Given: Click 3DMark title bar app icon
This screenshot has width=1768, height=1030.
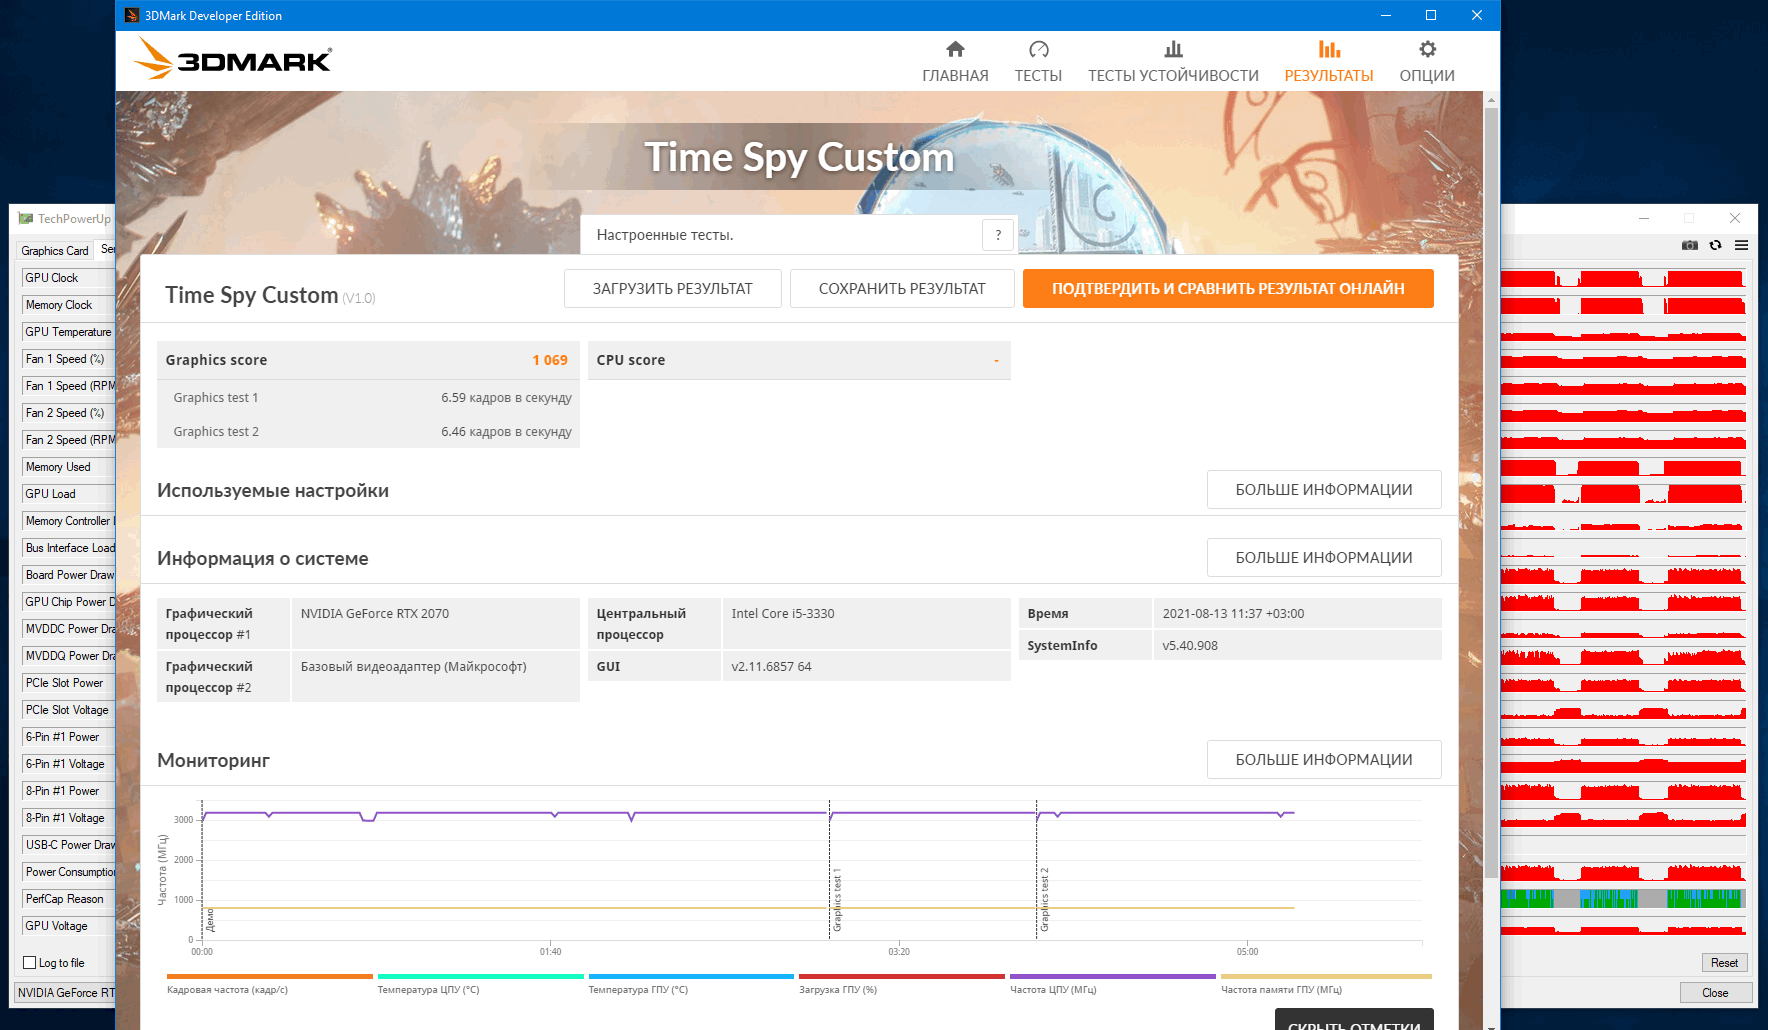Looking at the screenshot, I should (x=132, y=15).
